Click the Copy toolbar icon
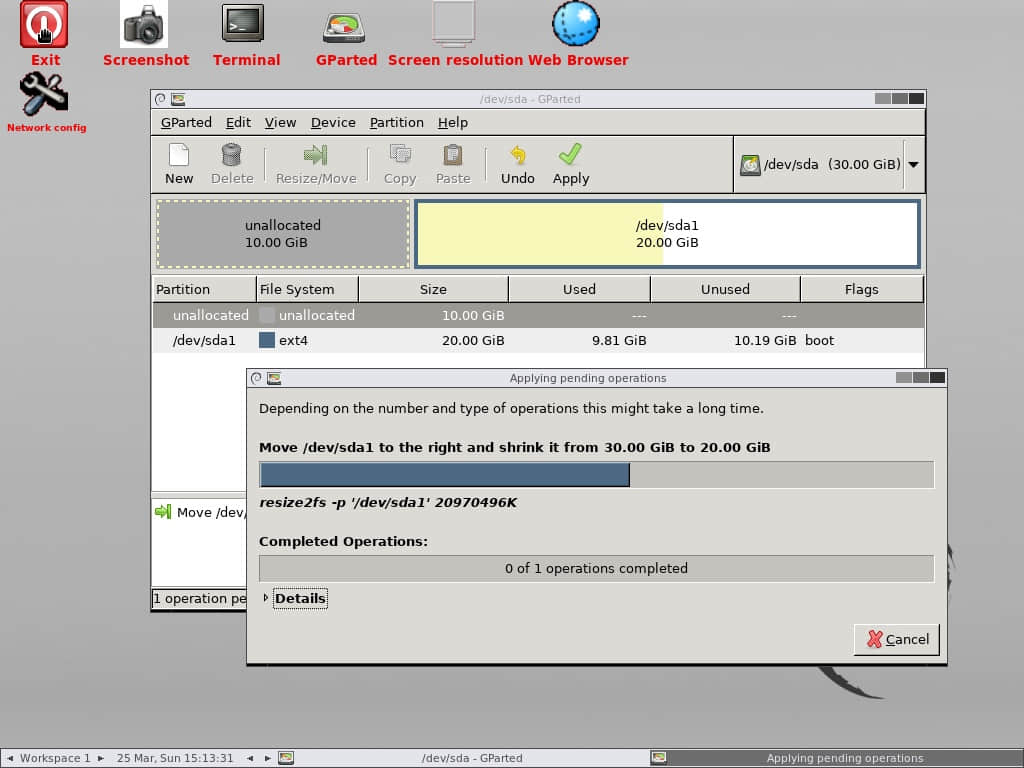This screenshot has width=1024, height=768. (x=400, y=155)
